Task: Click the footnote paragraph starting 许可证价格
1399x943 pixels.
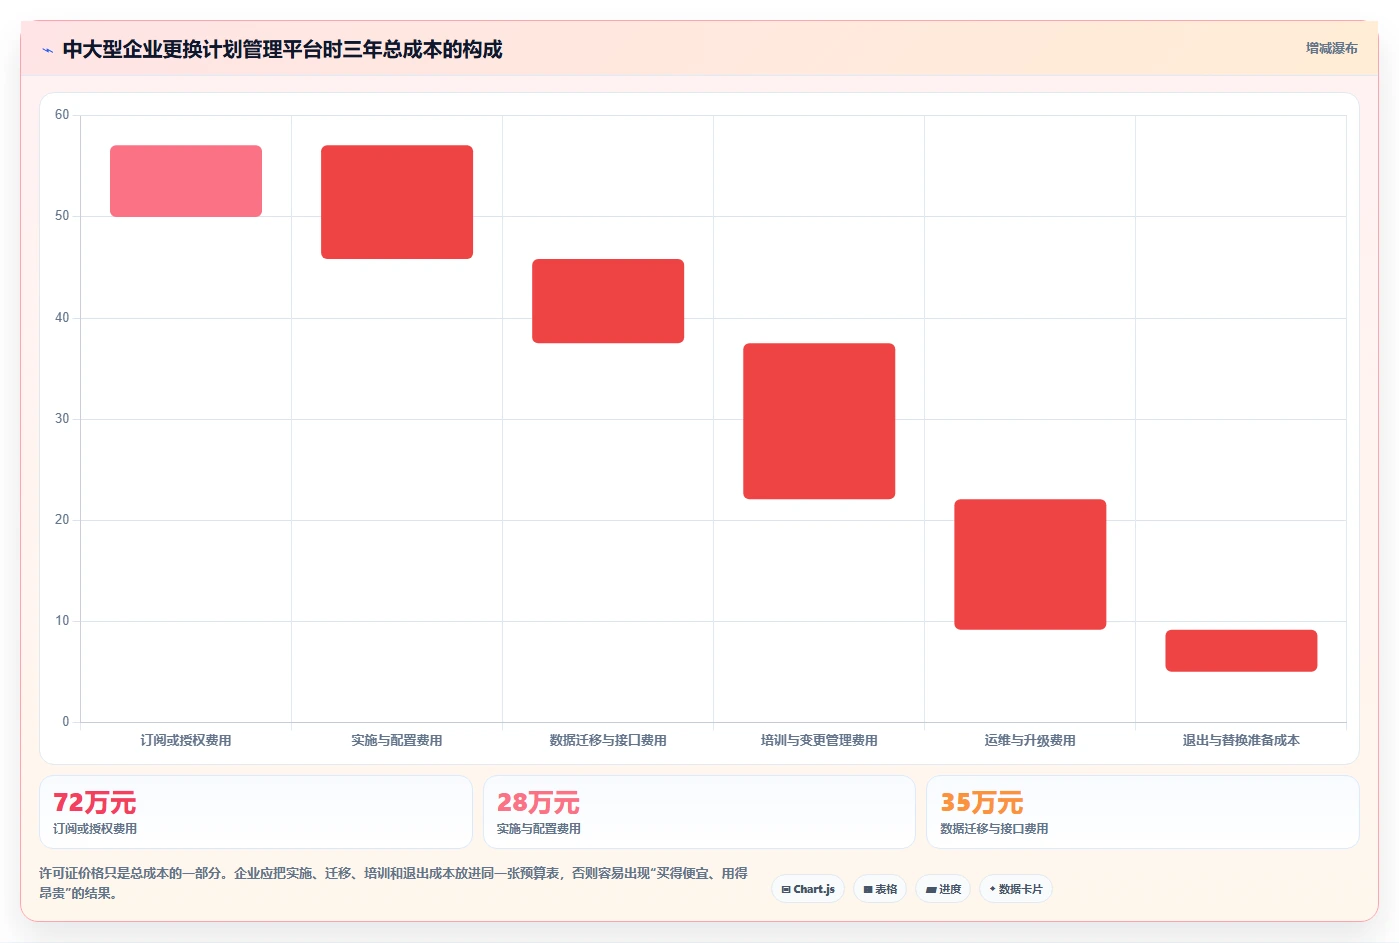Action: tap(393, 883)
